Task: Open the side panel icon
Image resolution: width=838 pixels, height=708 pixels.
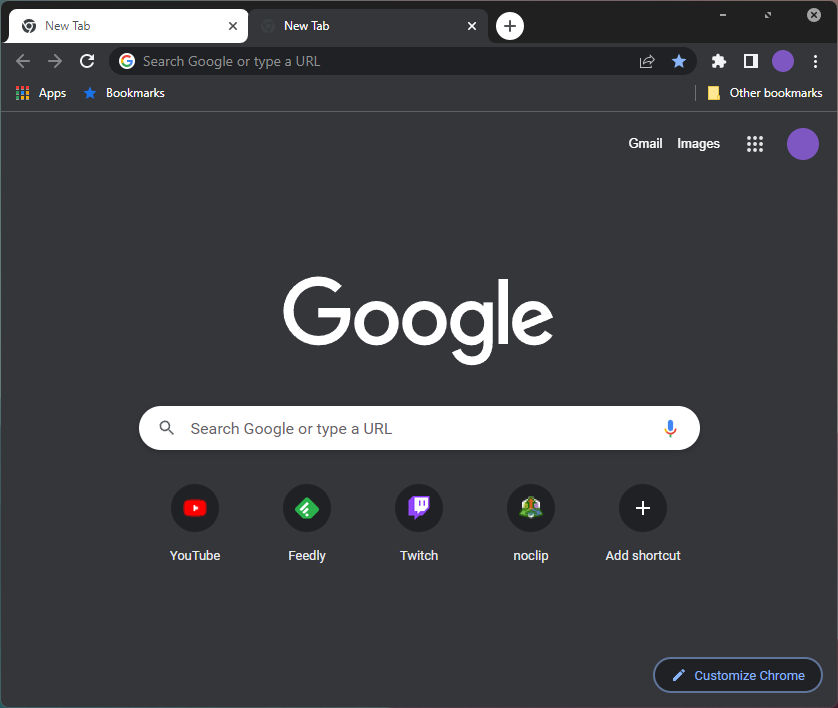Action: click(x=751, y=61)
